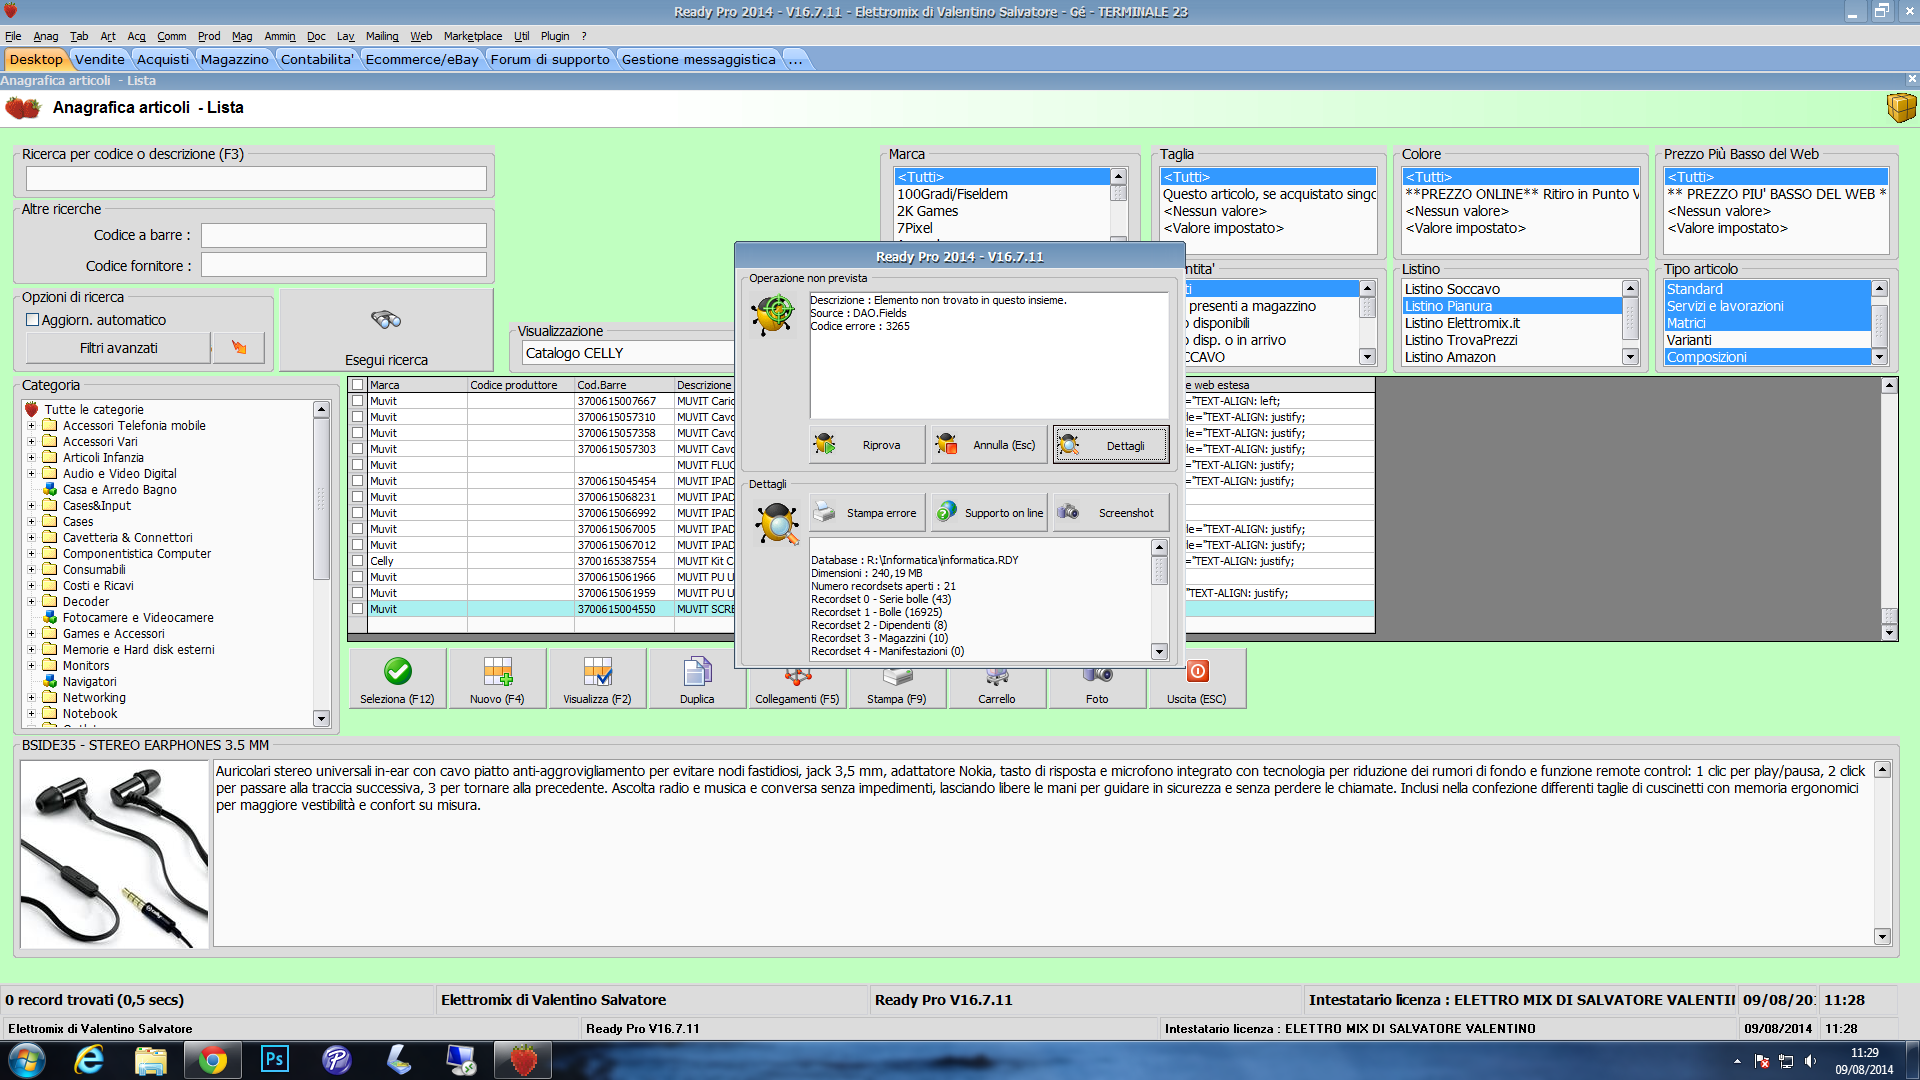Click the Codice a barre input field

click(x=343, y=235)
